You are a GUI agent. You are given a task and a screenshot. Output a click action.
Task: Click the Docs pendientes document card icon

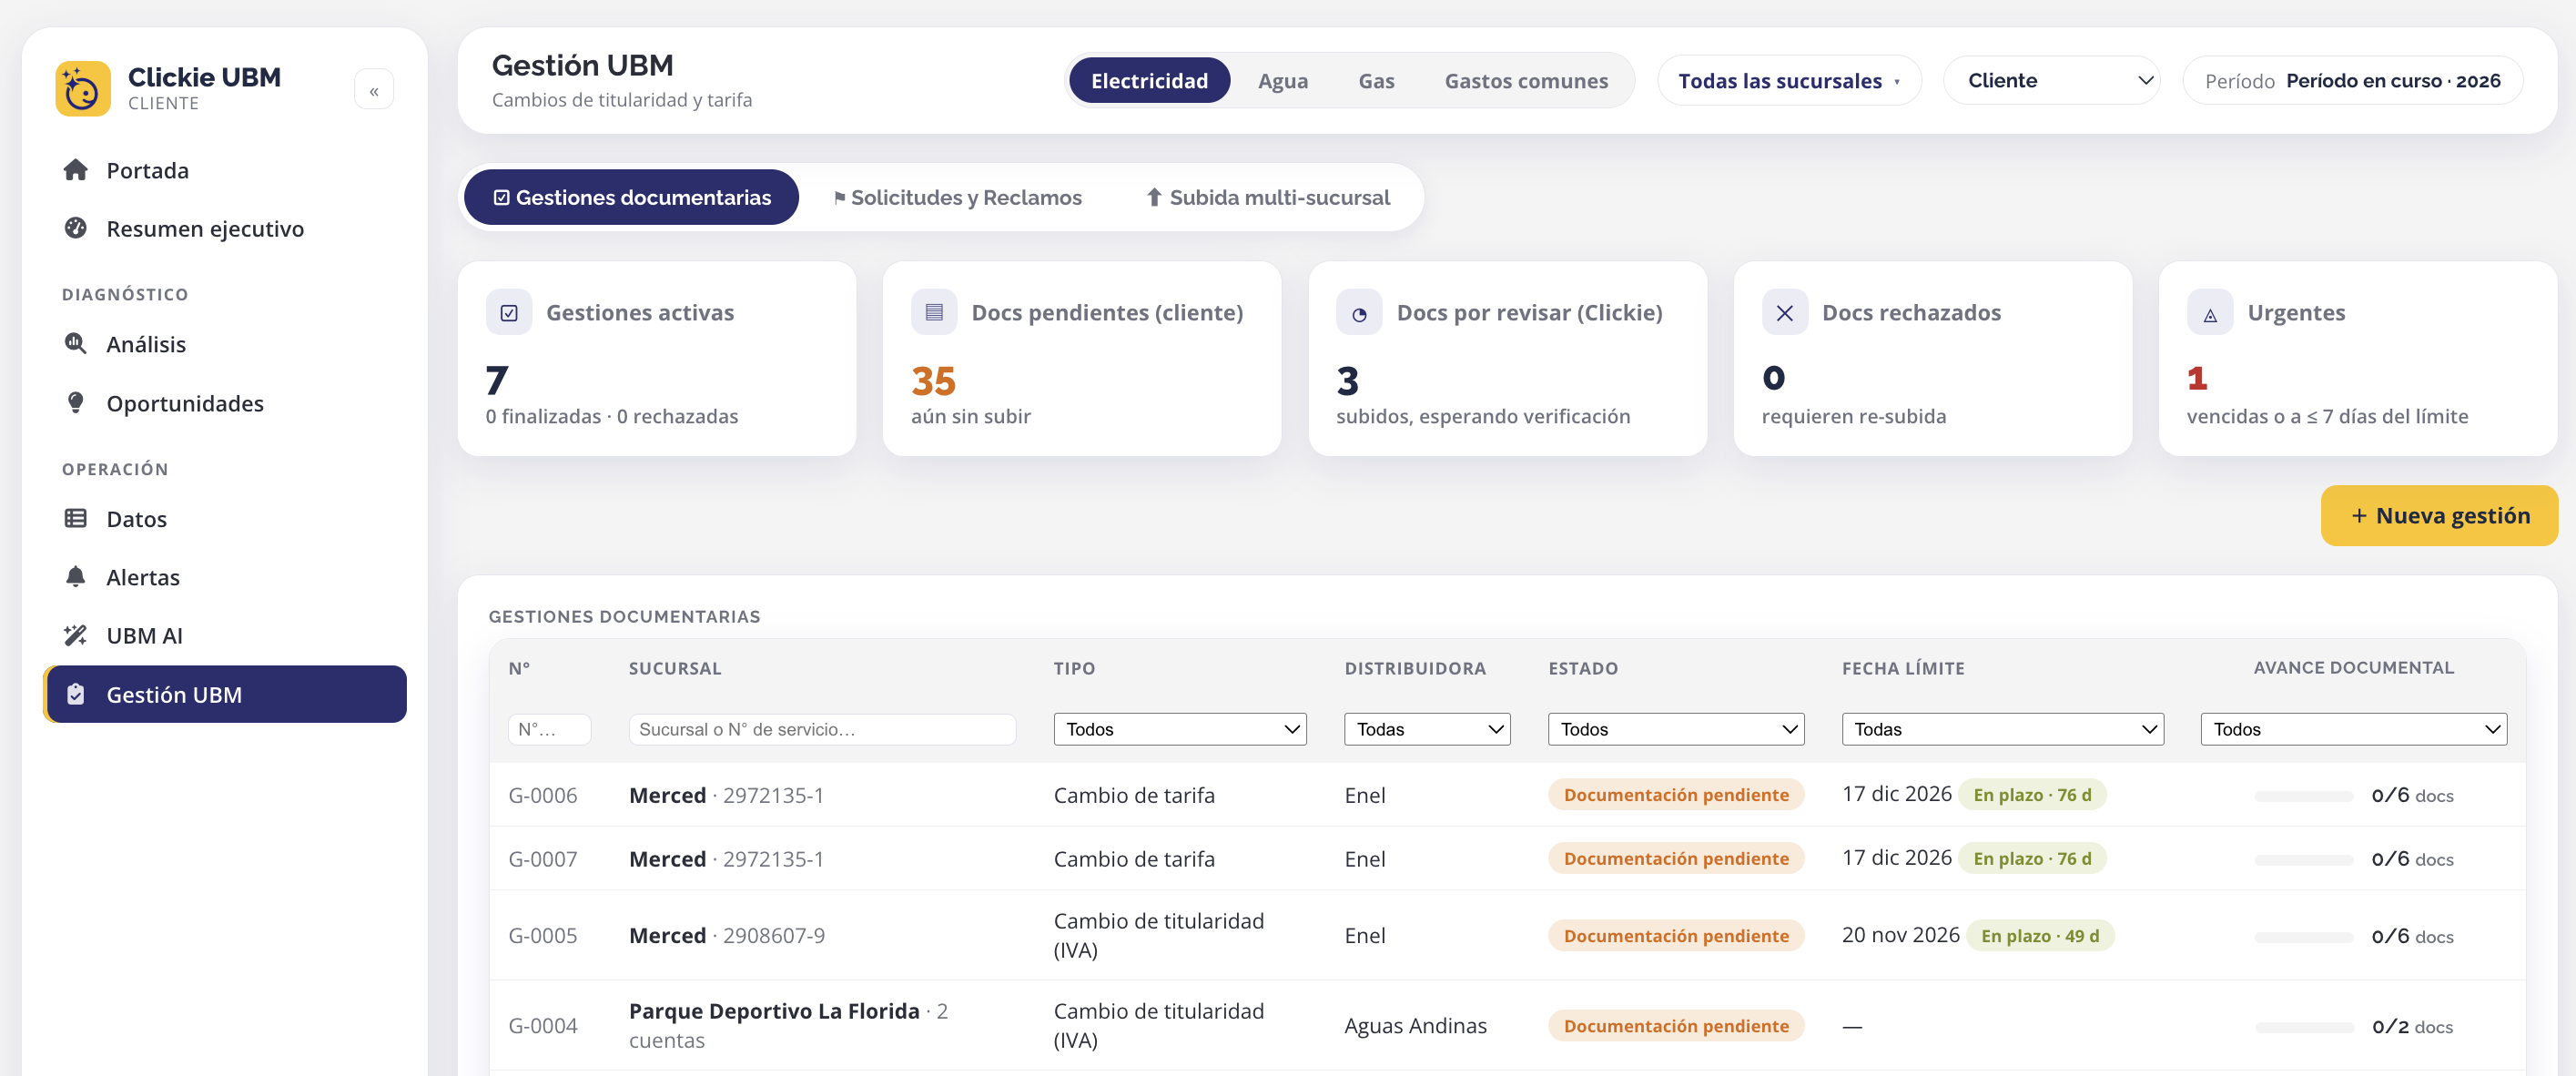coord(934,313)
